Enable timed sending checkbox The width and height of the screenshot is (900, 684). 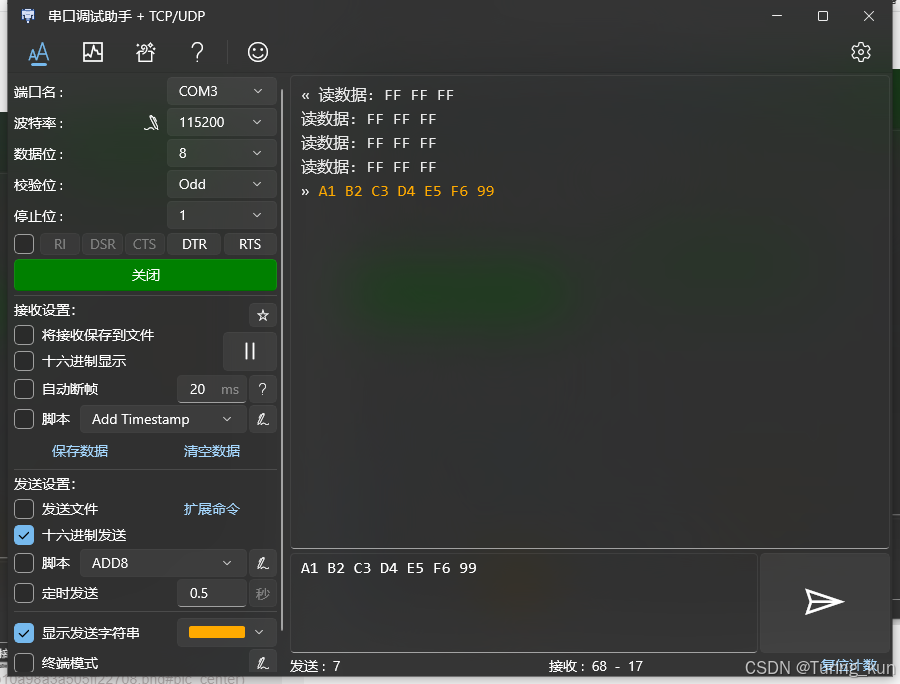pos(24,593)
